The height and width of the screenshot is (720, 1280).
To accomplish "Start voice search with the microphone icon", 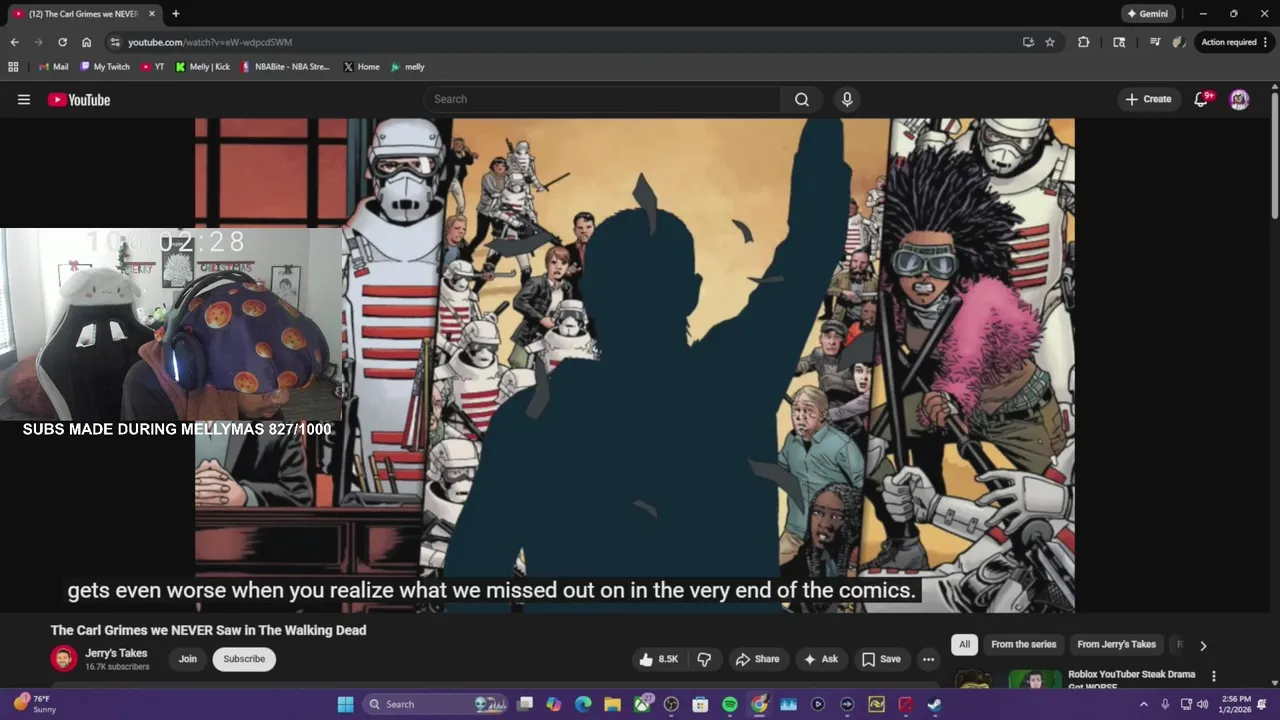I will (847, 99).
